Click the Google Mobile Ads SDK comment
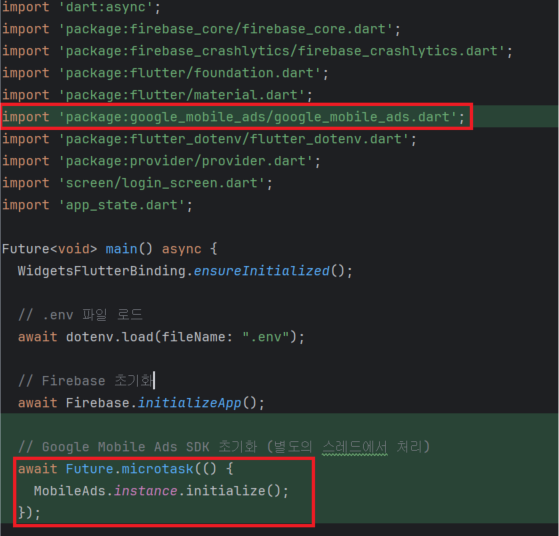 (224, 447)
